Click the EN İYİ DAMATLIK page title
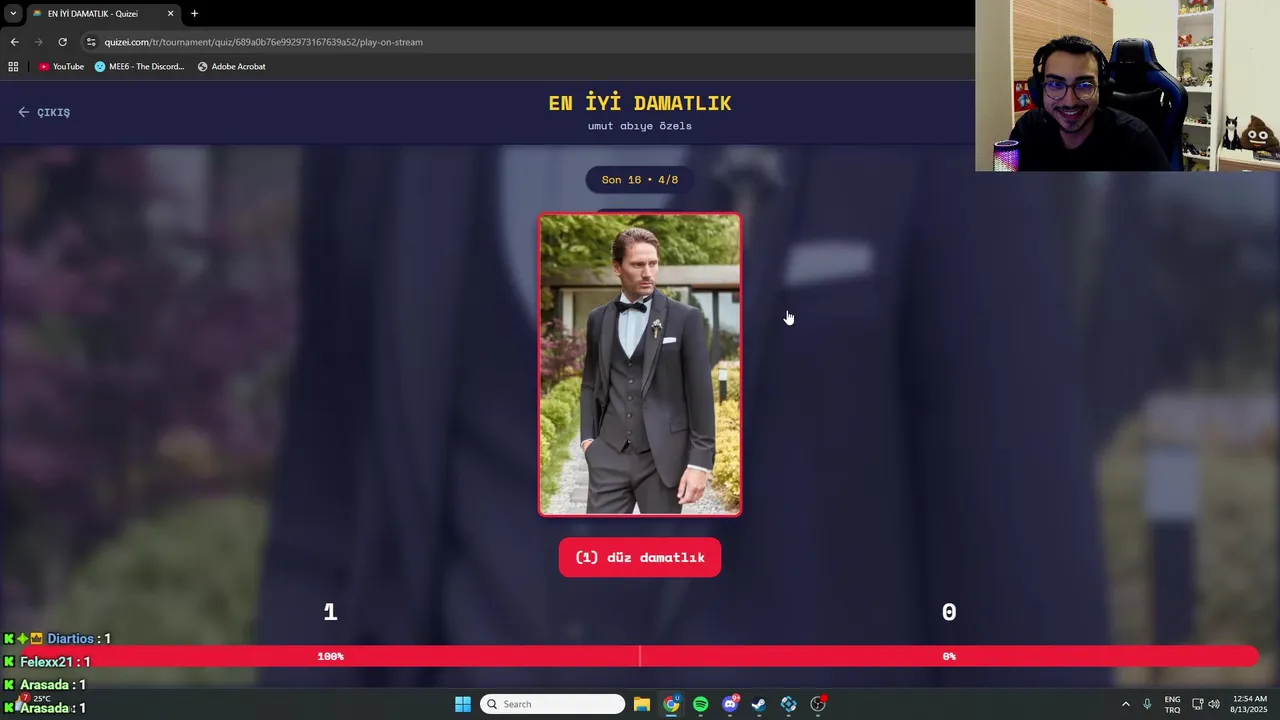Image resolution: width=1280 pixels, height=720 pixels. click(x=640, y=103)
